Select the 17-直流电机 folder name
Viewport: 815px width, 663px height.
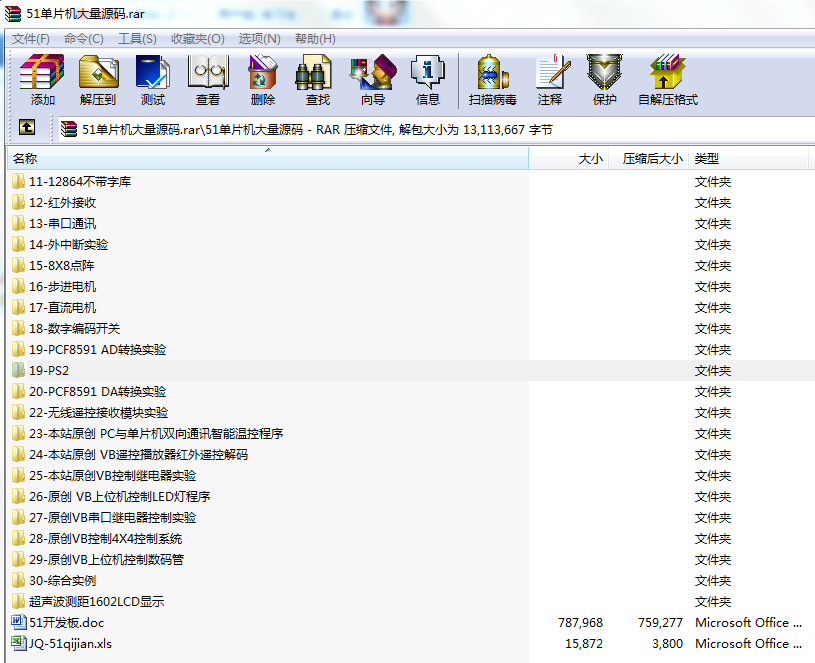pos(62,307)
